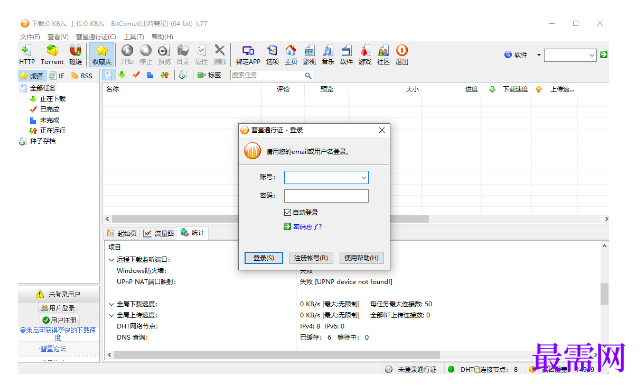The image size is (644, 389).
Task: Open the Comet Passport(C) menu
Action: click(x=96, y=37)
